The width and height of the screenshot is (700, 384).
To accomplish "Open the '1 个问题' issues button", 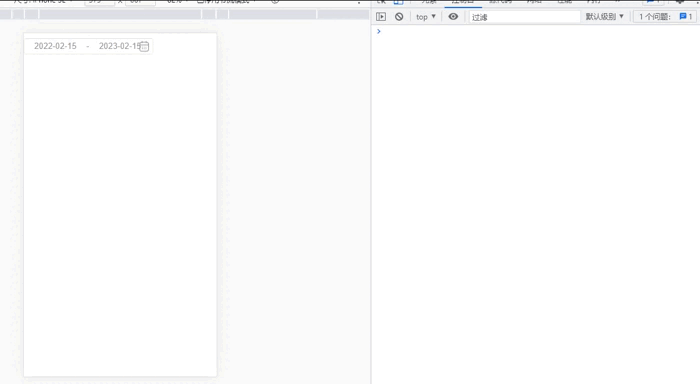I will (x=665, y=17).
